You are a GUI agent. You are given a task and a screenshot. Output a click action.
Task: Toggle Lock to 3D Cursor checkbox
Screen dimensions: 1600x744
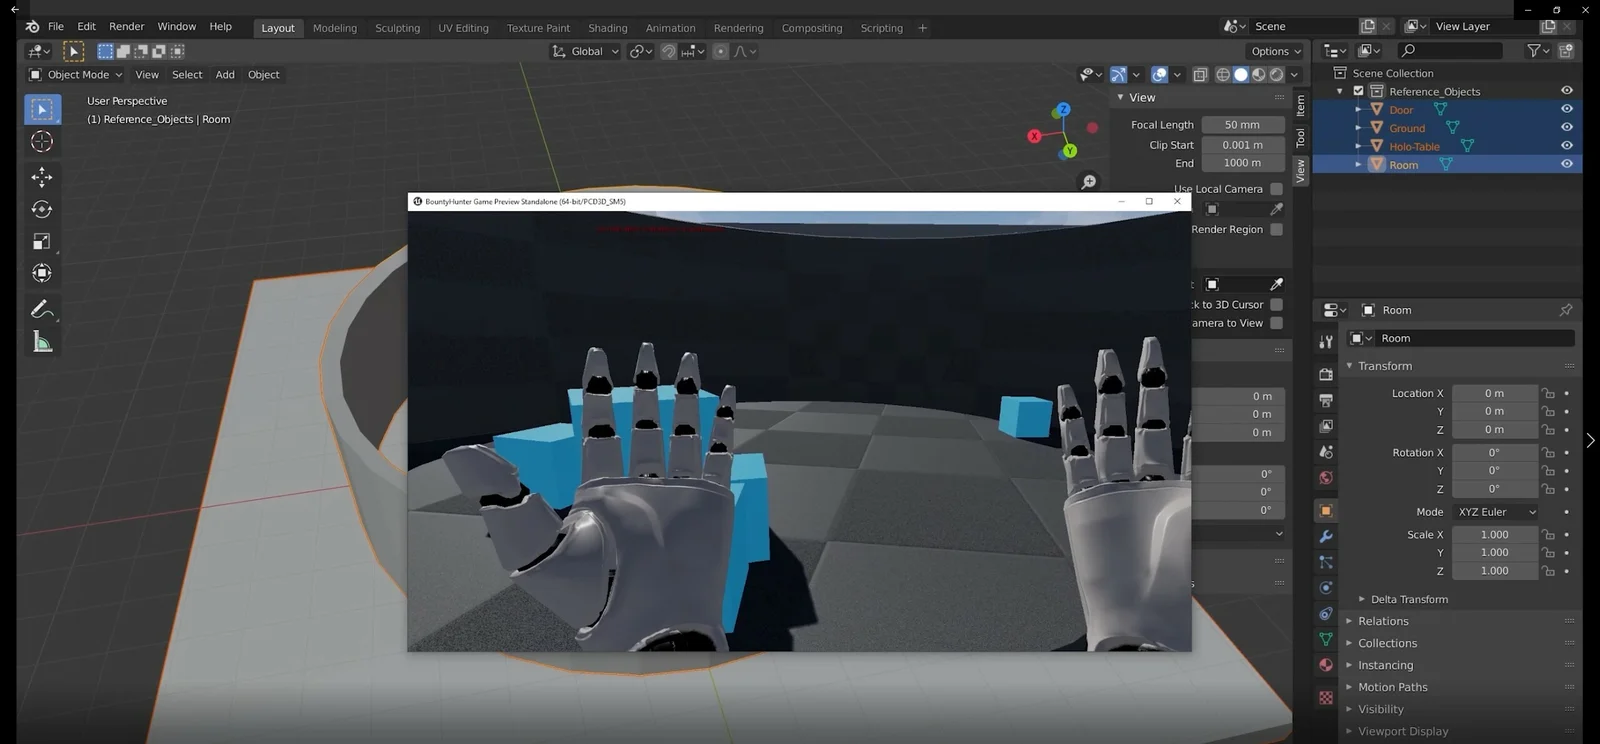point(1276,305)
